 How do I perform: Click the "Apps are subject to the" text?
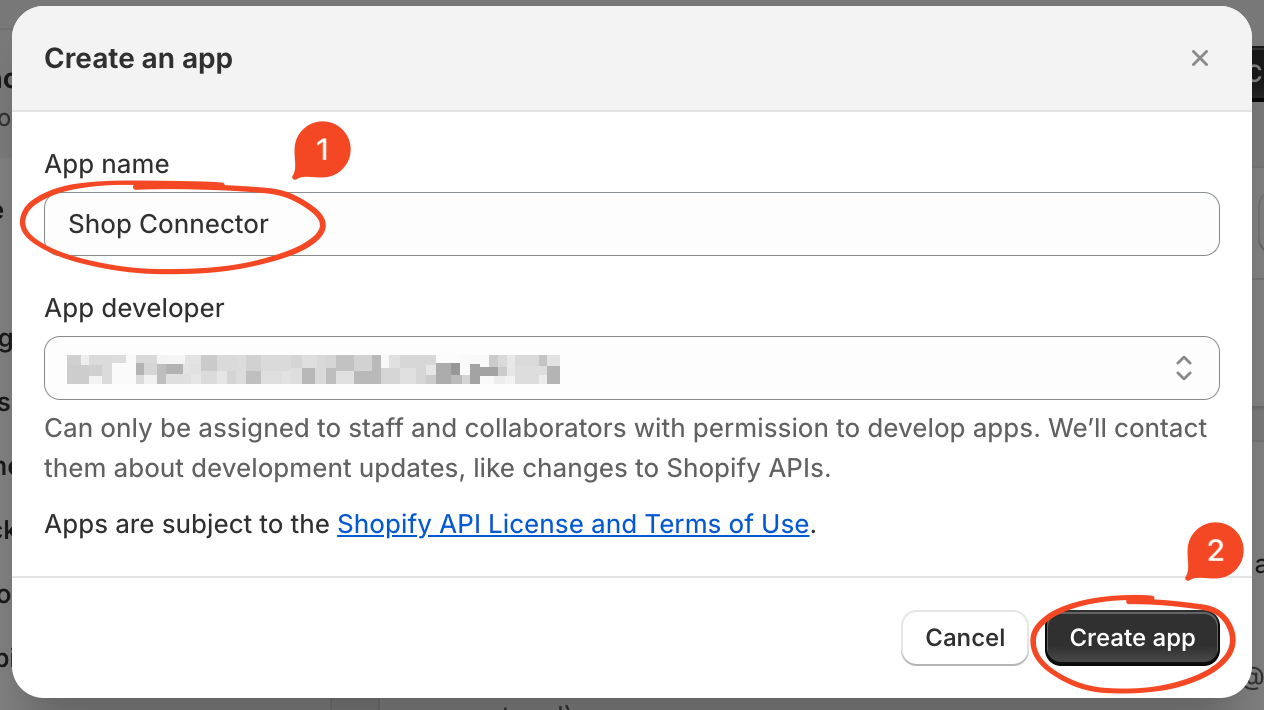(187, 524)
